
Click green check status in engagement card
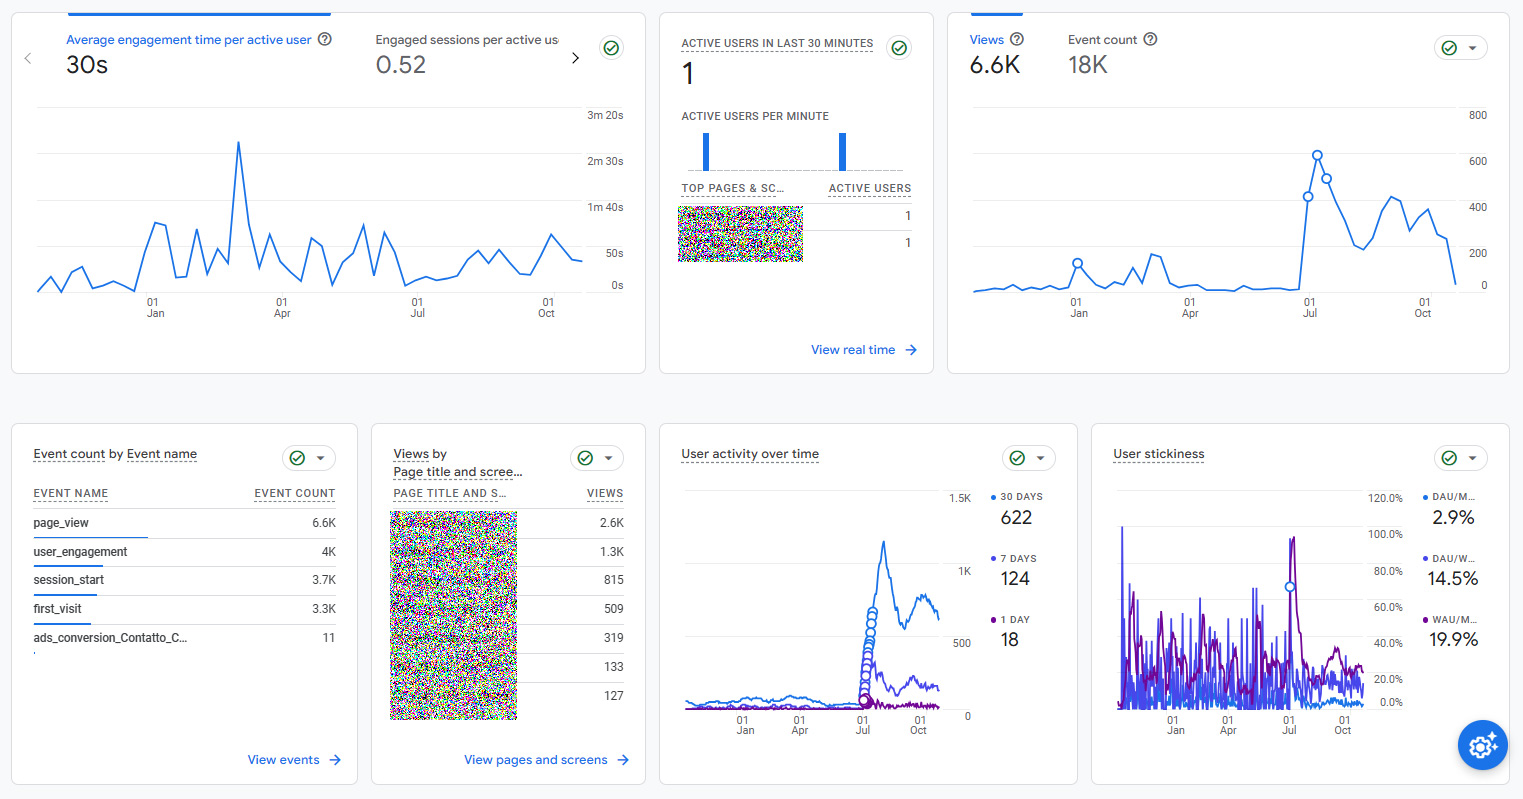point(611,48)
